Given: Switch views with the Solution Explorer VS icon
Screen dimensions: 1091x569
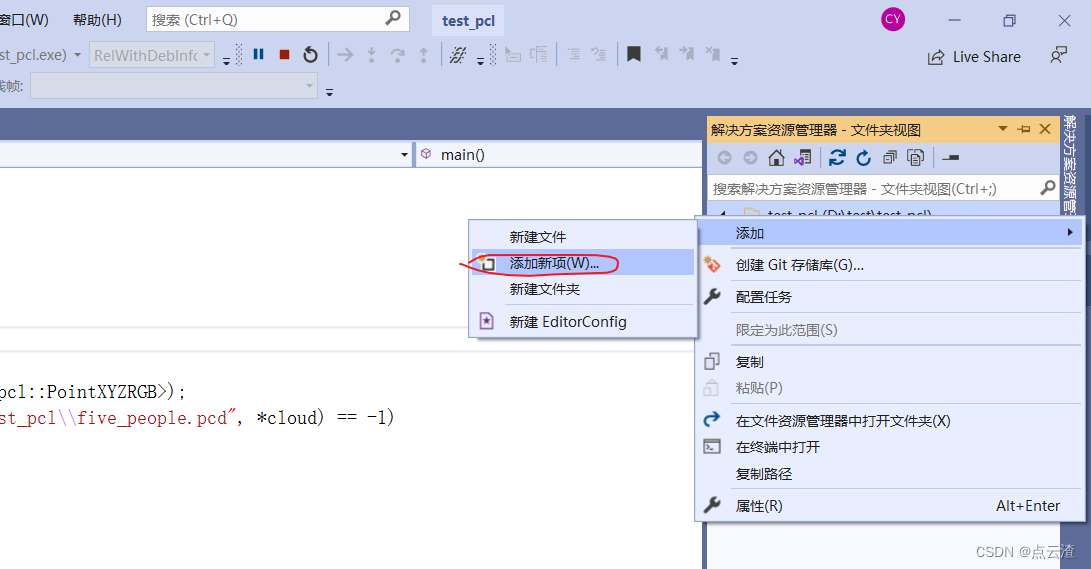Looking at the screenshot, I should pyautogui.click(x=802, y=158).
